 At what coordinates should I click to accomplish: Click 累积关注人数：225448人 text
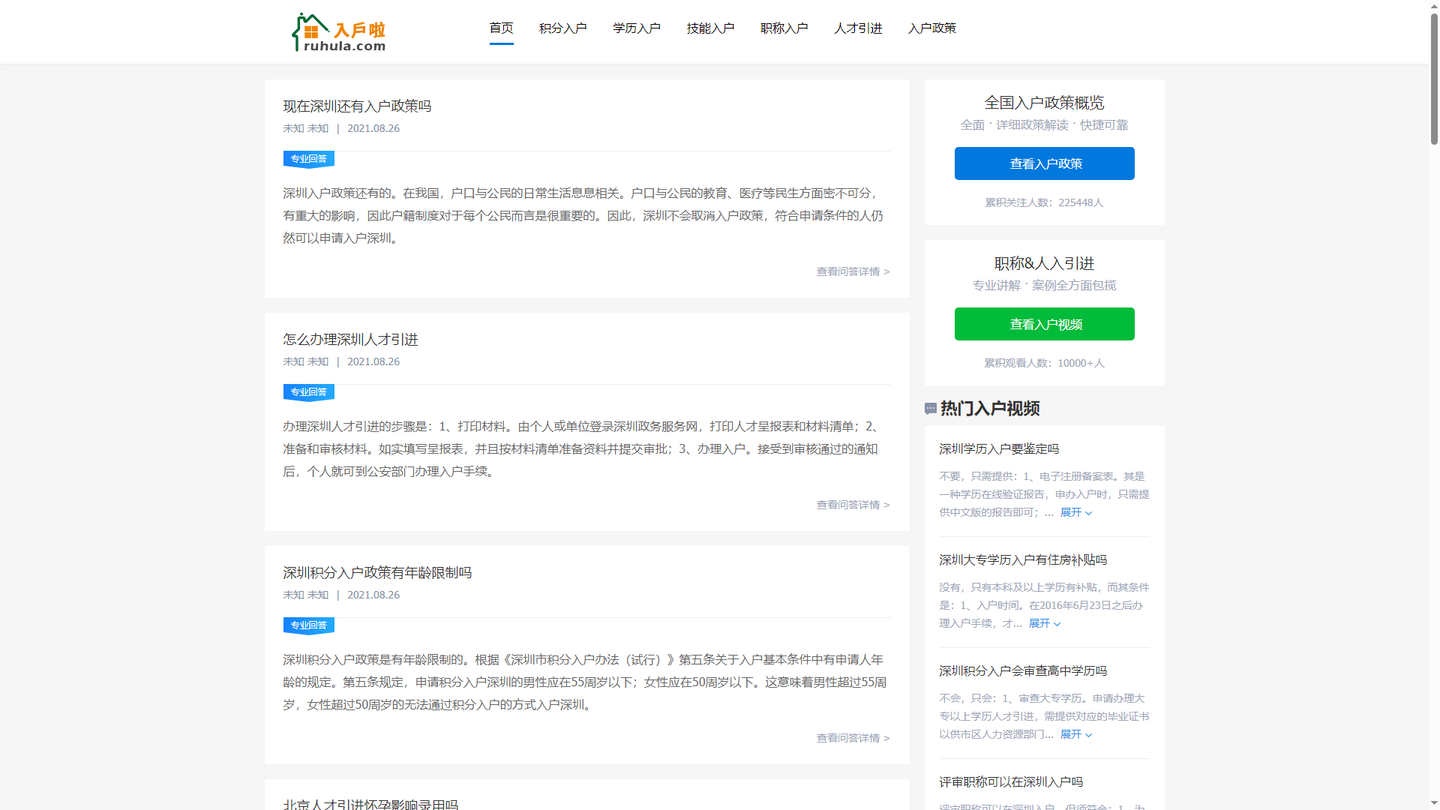click(x=1045, y=203)
